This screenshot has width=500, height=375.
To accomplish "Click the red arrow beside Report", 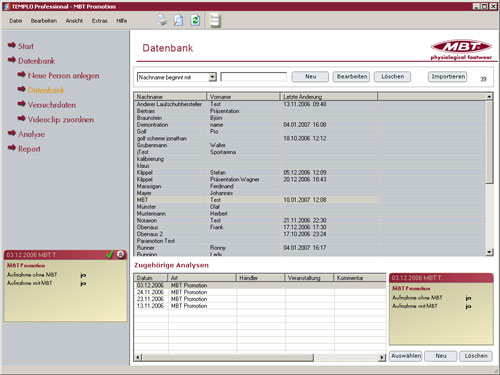I will 12,148.
